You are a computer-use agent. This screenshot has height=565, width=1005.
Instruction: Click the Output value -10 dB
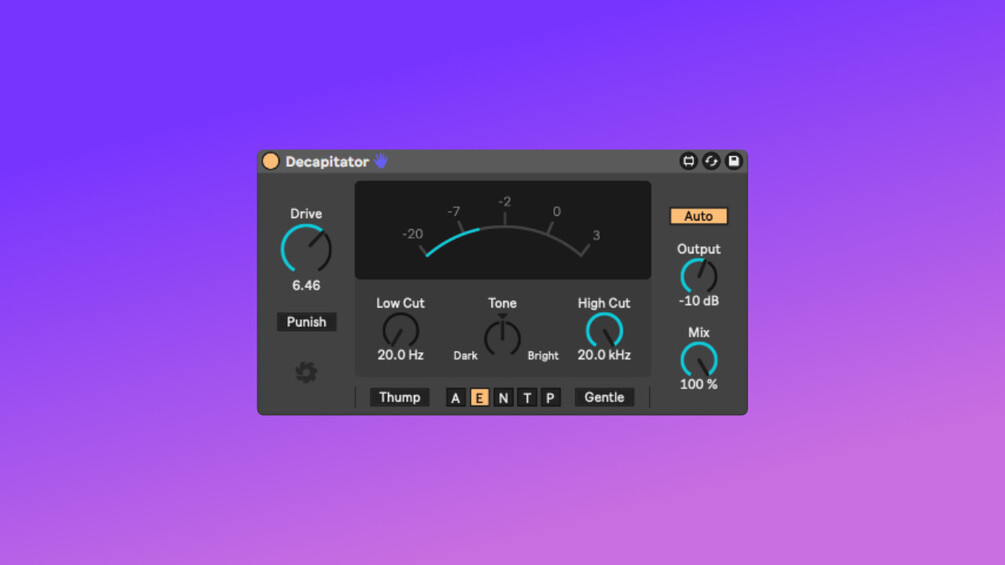[699, 301]
